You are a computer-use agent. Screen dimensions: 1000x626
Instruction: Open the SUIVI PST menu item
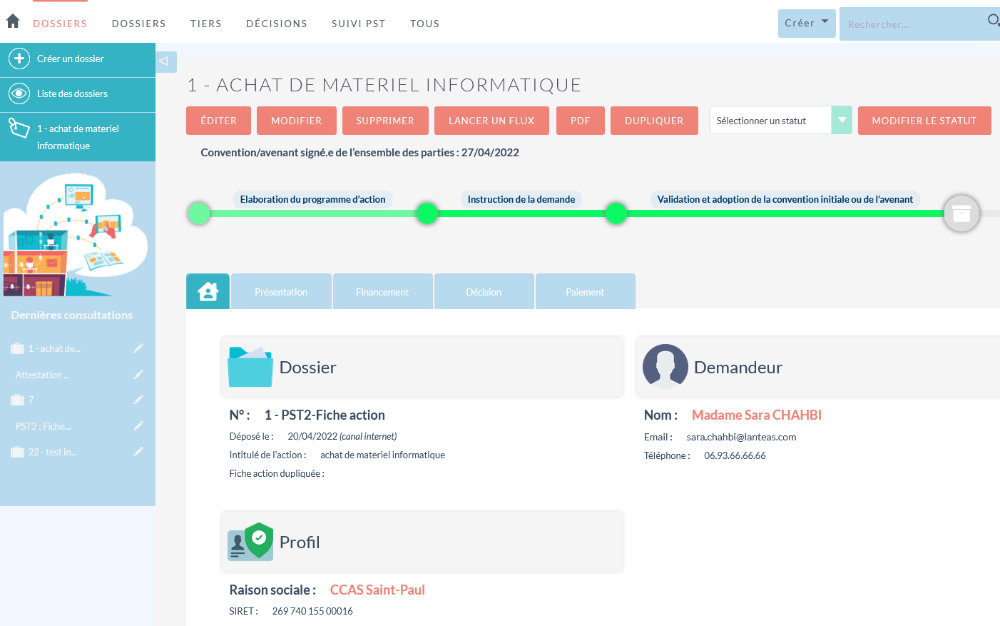(358, 24)
